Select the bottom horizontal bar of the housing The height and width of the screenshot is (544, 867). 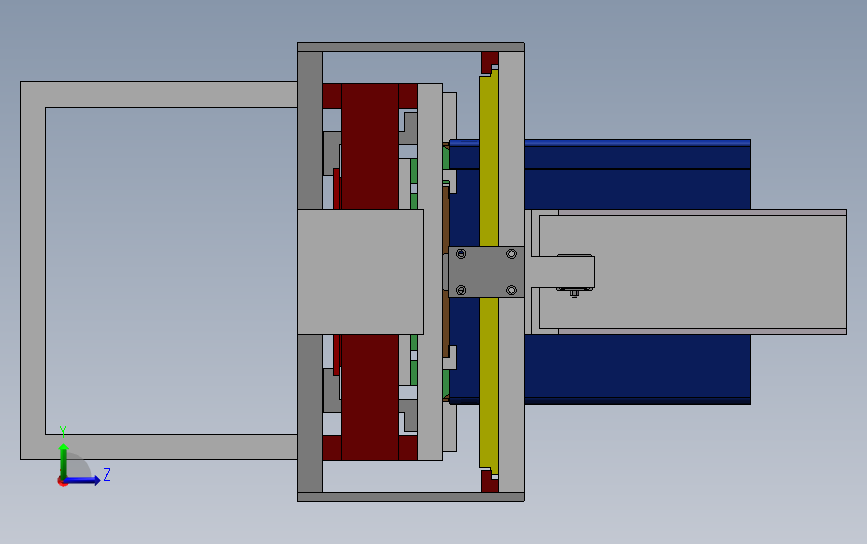411,497
